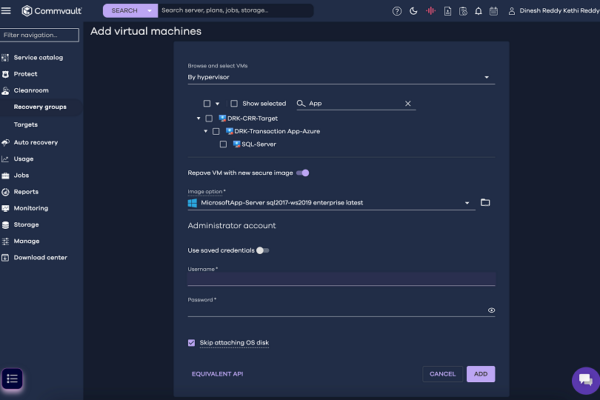Click the Cleanroom sidebar icon
This screenshot has width=600, height=400.
(x=5, y=91)
